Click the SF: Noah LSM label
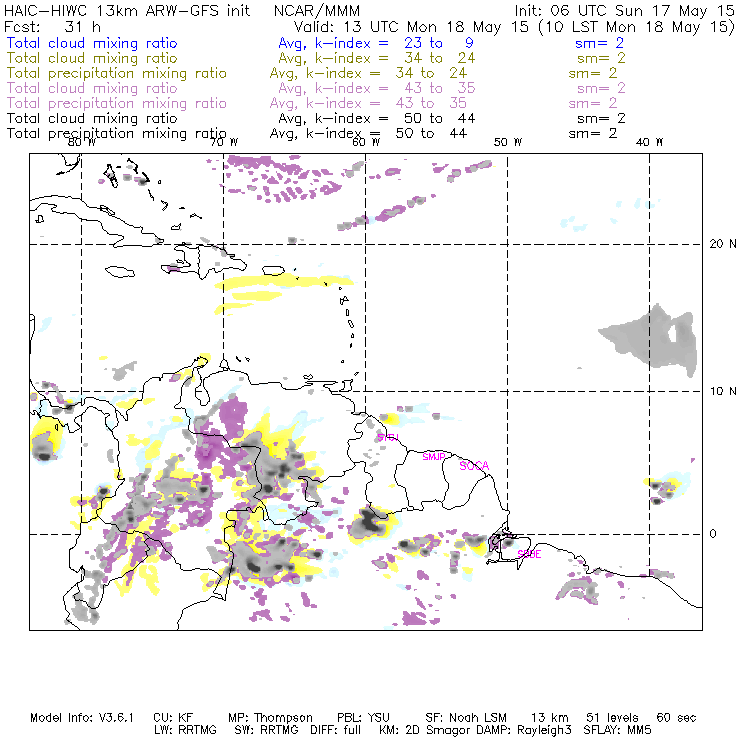Viewport: 740px width, 740px height. tap(466, 718)
